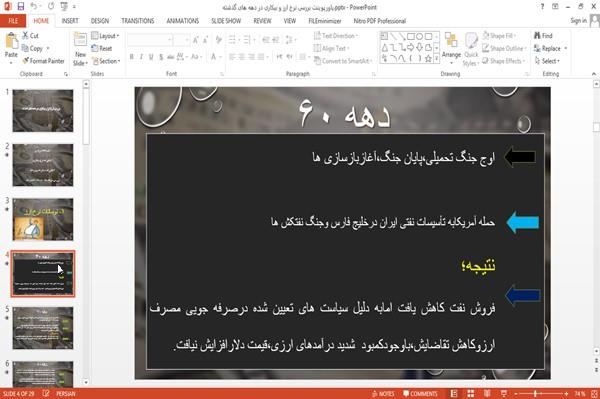This screenshot has width=600, height=399.
Task: Switch to Slide Sorter view icon
Action: coord(471,394)
